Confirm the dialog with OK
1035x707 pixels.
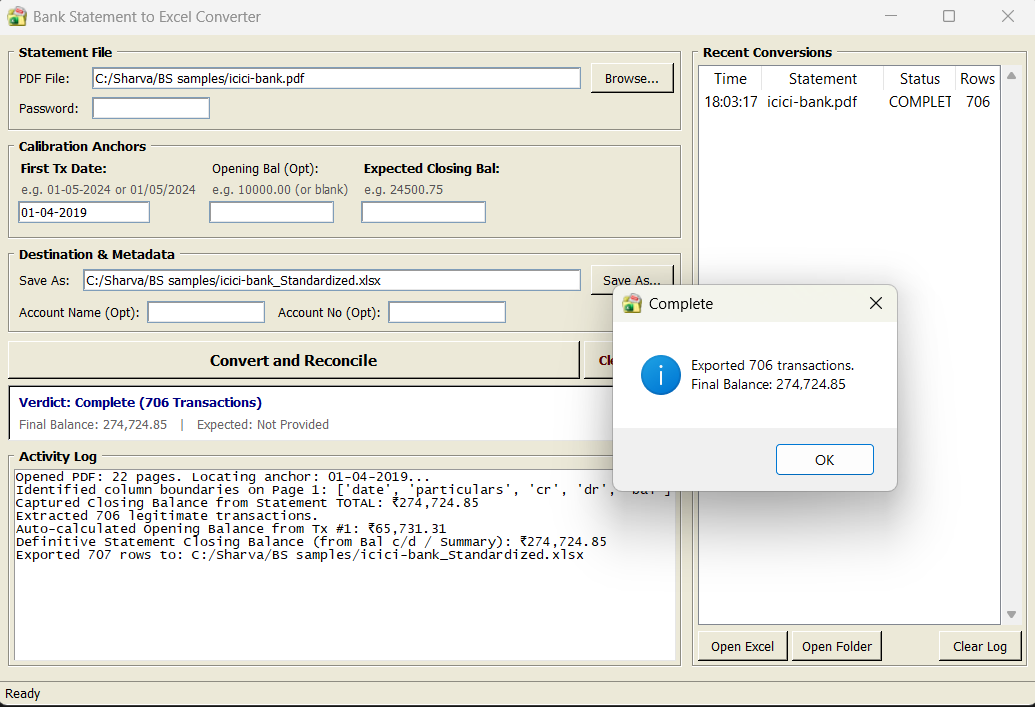coord(824,459)
